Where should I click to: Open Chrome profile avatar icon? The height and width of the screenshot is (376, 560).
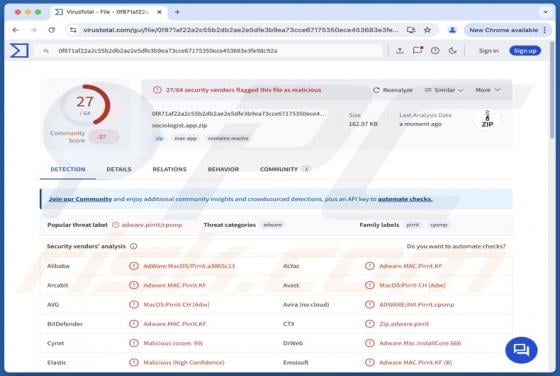coord(452,30)
